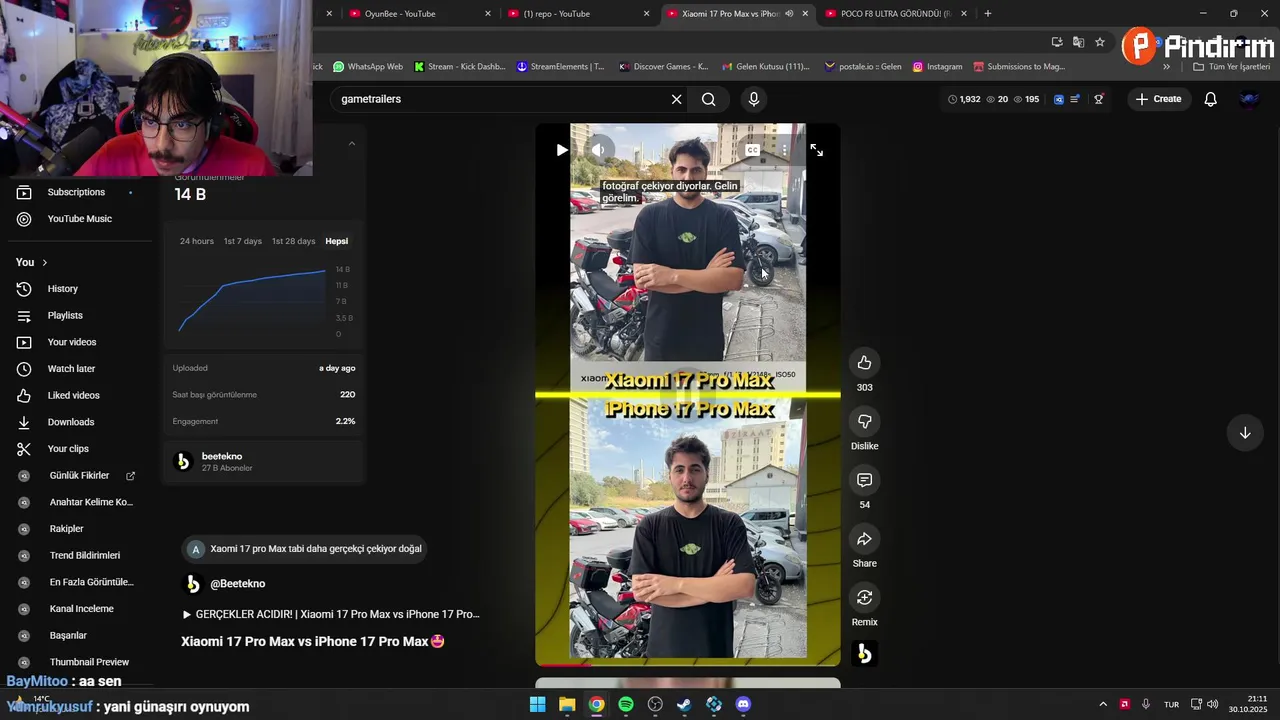Select the 24 hours stats range

(197, 241)
